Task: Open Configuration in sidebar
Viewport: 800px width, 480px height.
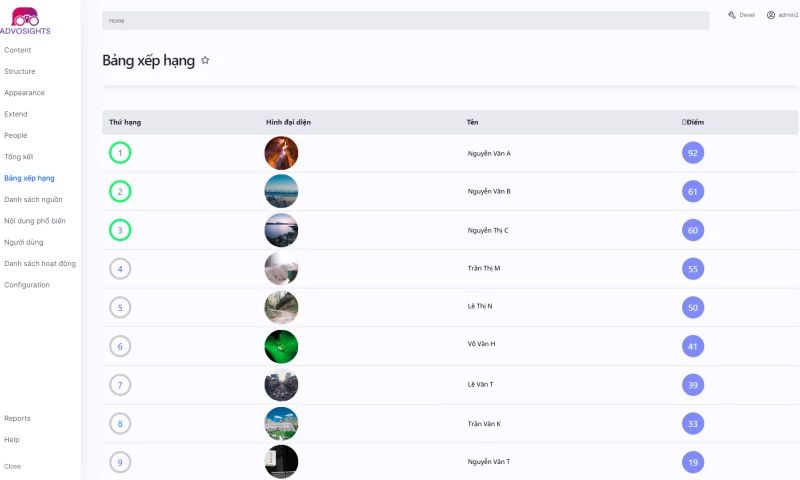Action: 27,285
